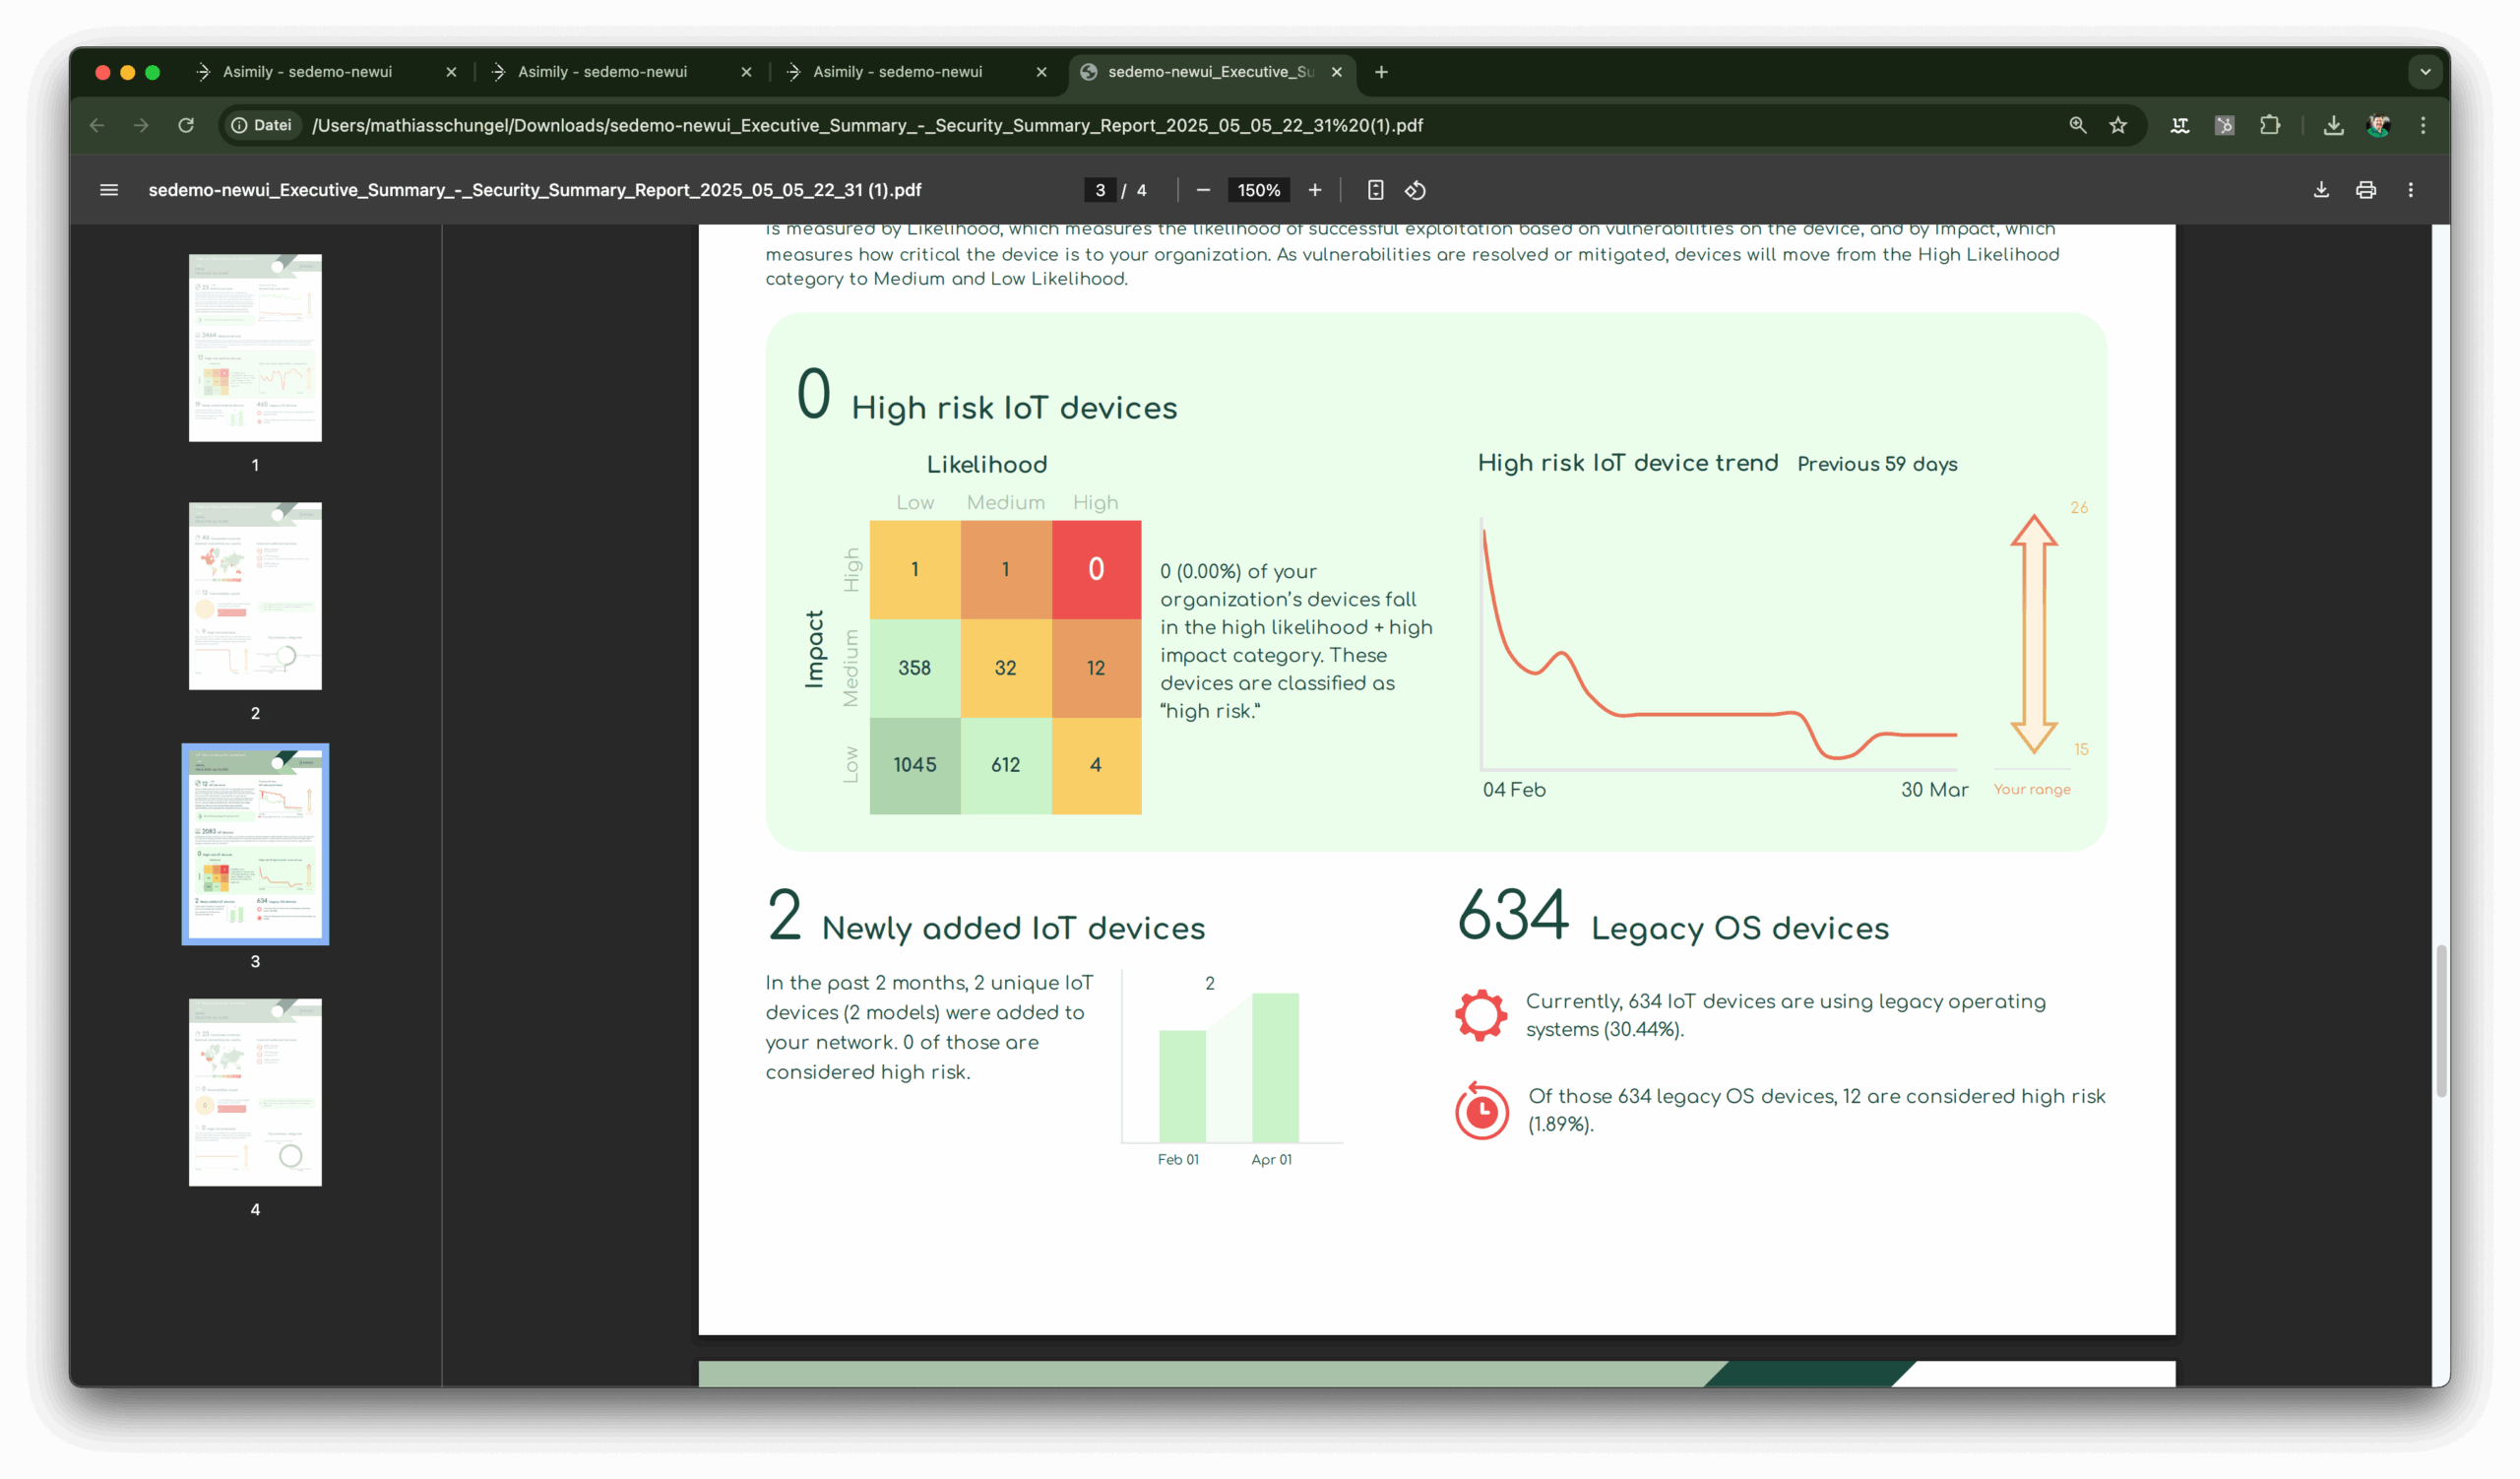
Task: Print the PDF document
Action: 2366,190
